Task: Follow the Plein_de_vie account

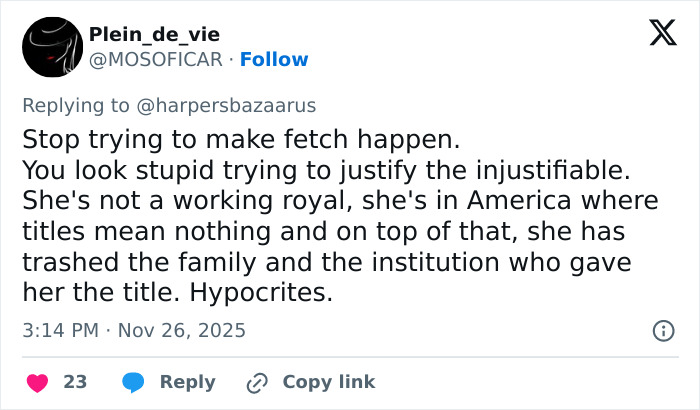Action: click(276, 60)
